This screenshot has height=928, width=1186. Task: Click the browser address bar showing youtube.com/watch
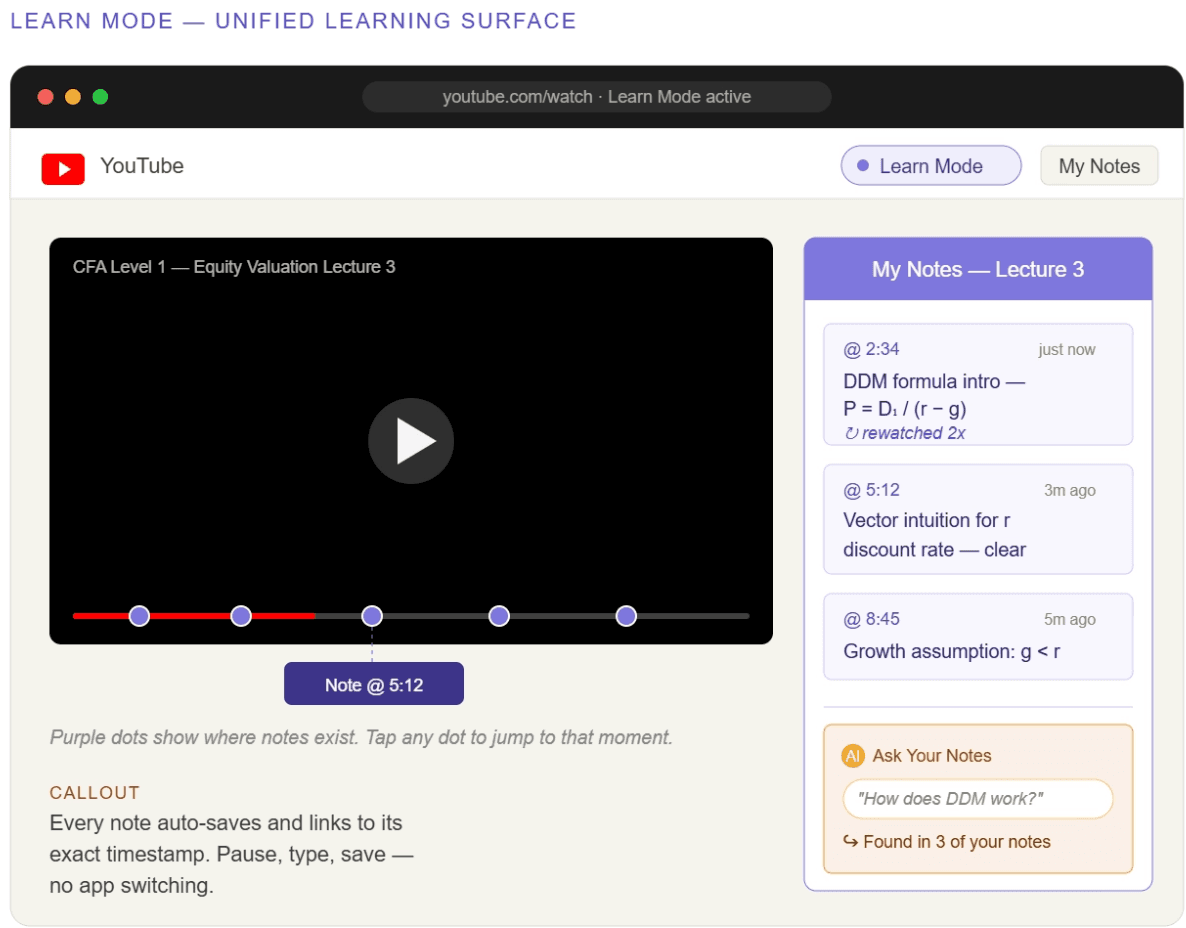pyautogui.click(x=596, y=97)
